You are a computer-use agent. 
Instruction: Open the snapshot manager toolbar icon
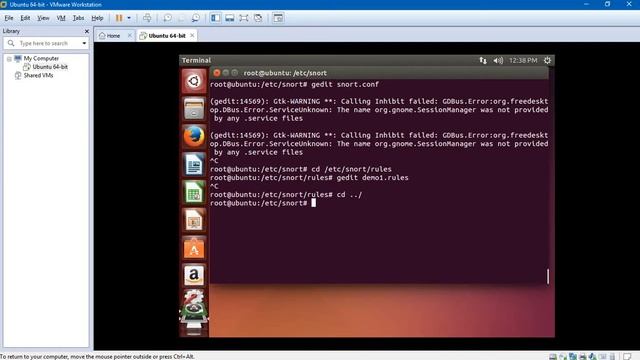(196, 18)
